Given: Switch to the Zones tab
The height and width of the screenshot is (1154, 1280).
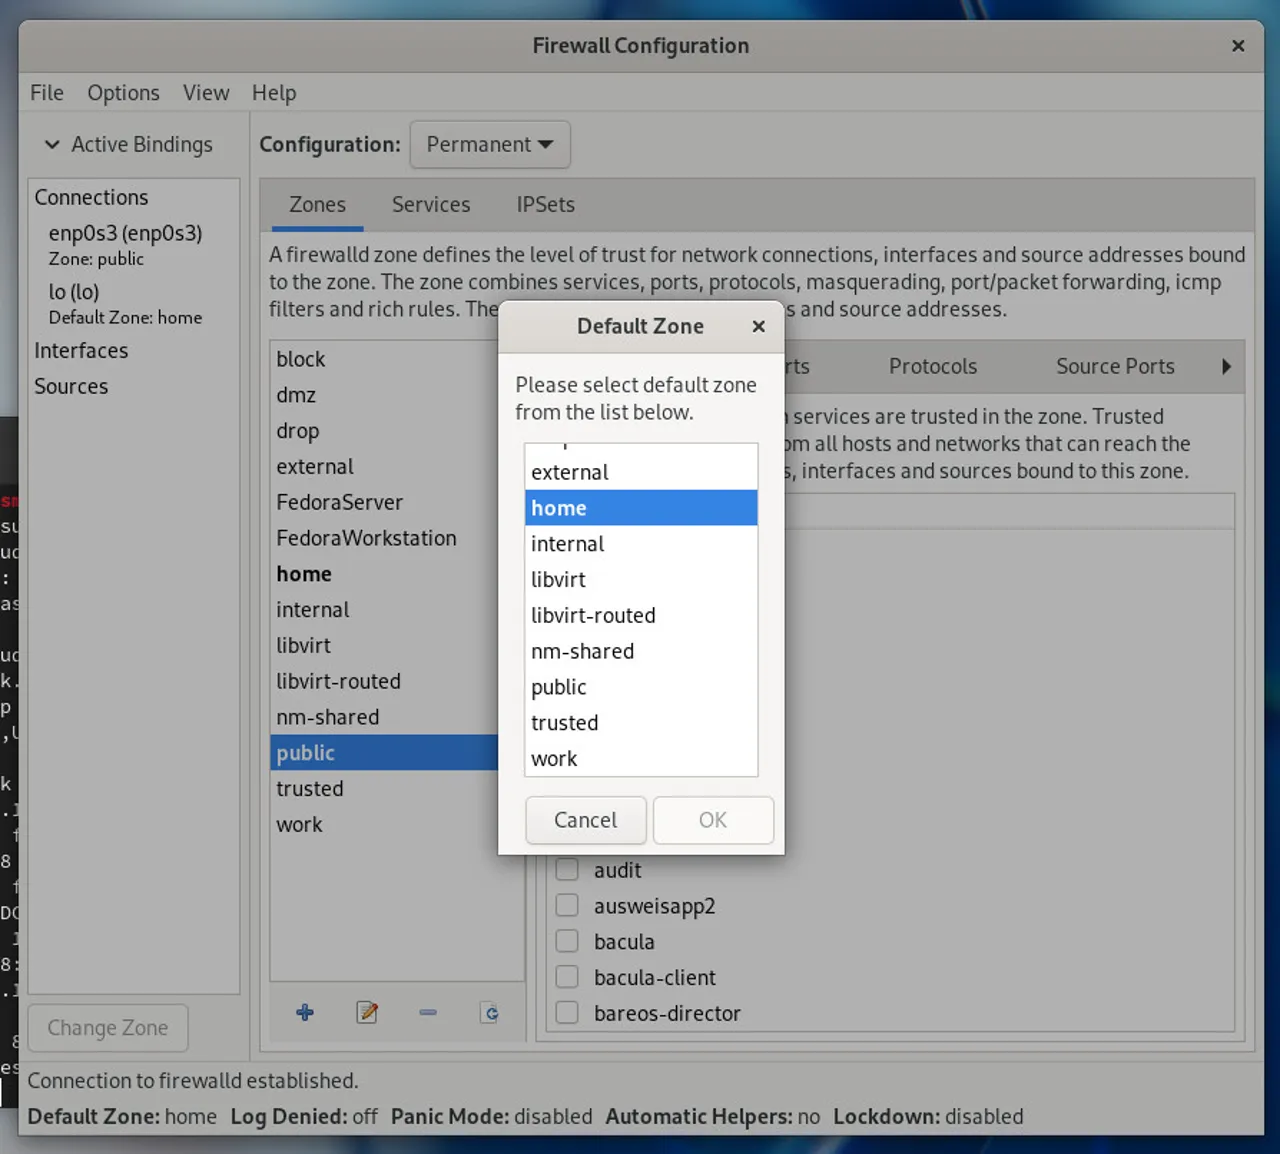Looking at the screenshot, I should [317, 205].
